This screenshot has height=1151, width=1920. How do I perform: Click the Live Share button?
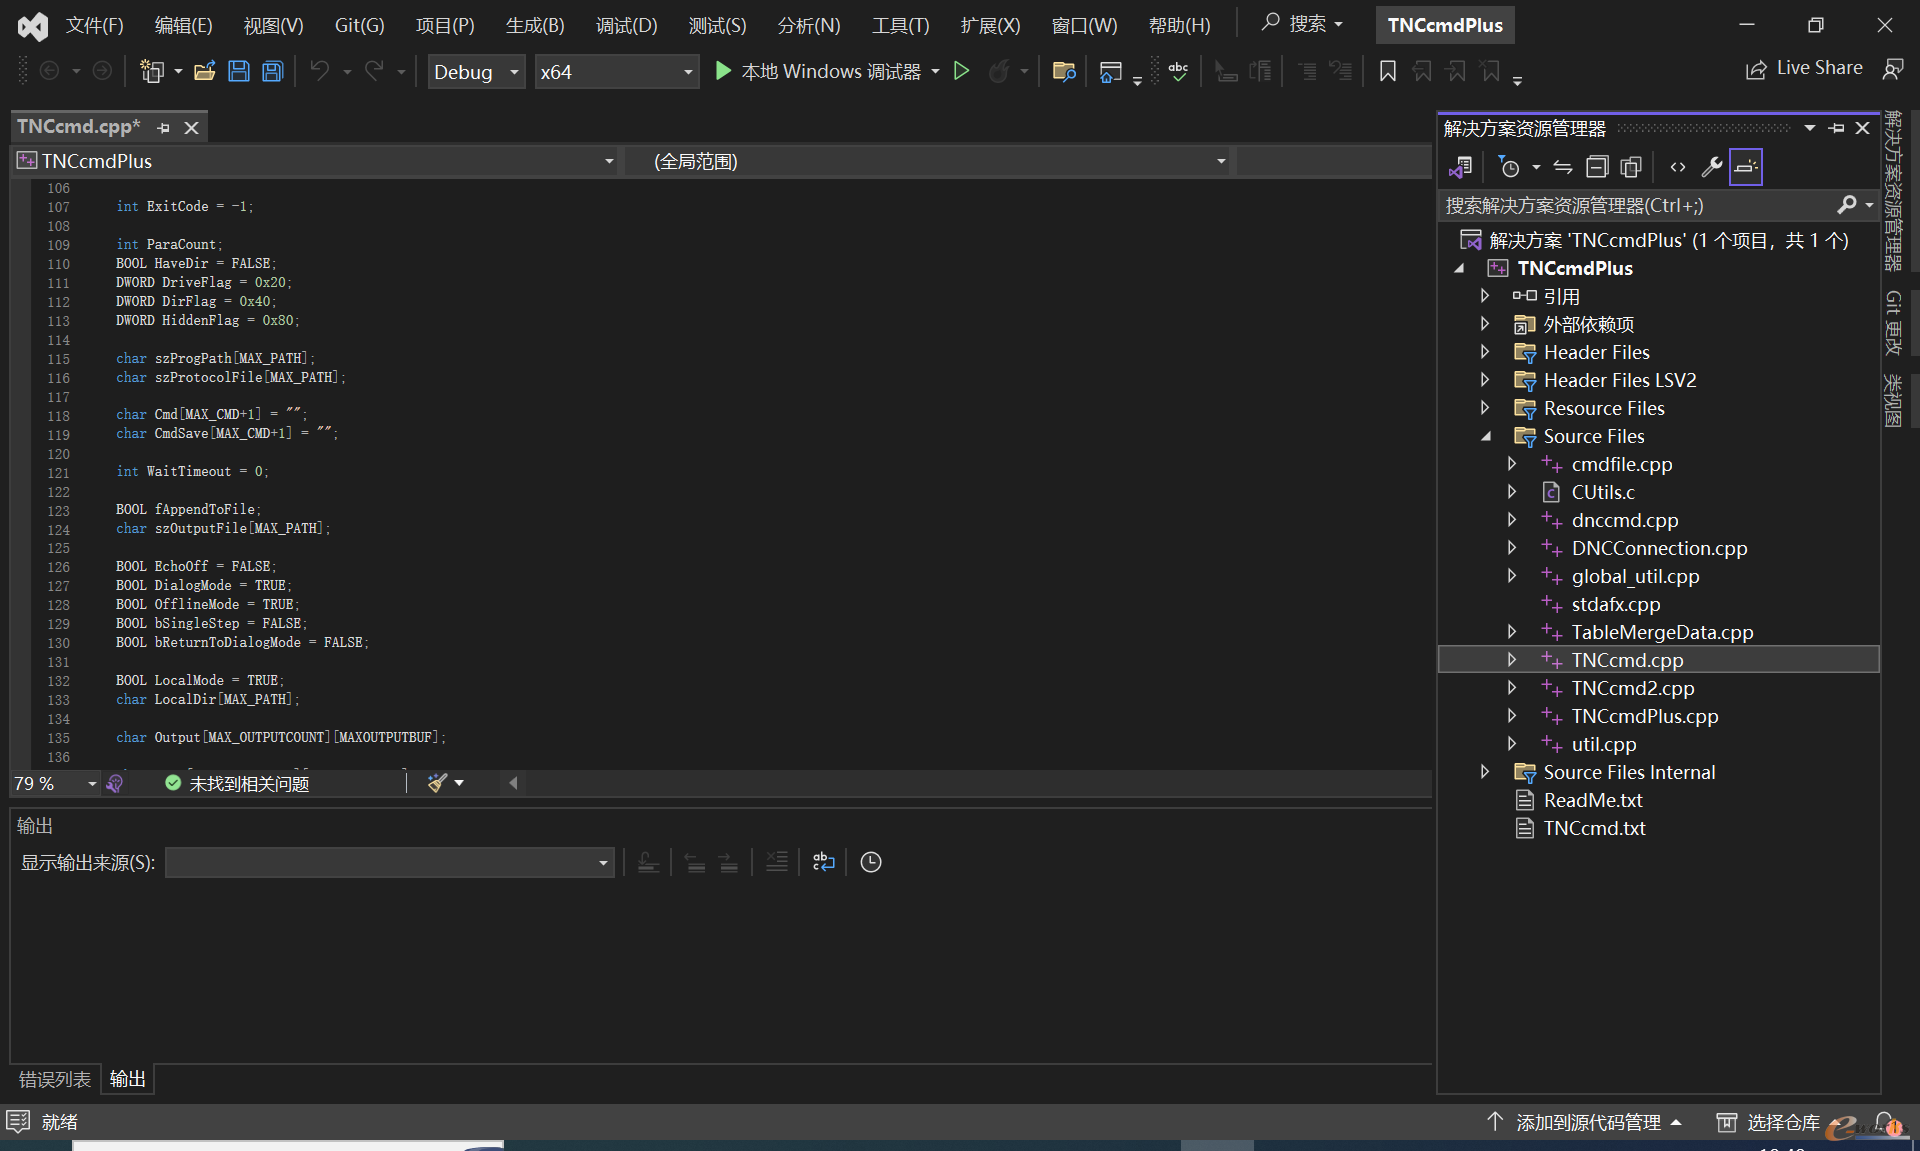tap(1805, 68)
